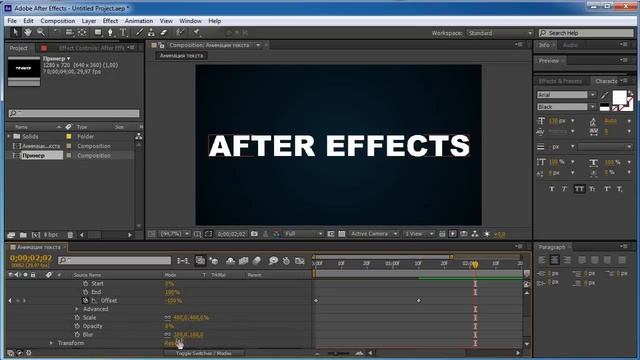Image resolution: width=640 pixels, height=360 pixels.
Task: Click the eyedropper in Character panel
Action: click(604, 95)
